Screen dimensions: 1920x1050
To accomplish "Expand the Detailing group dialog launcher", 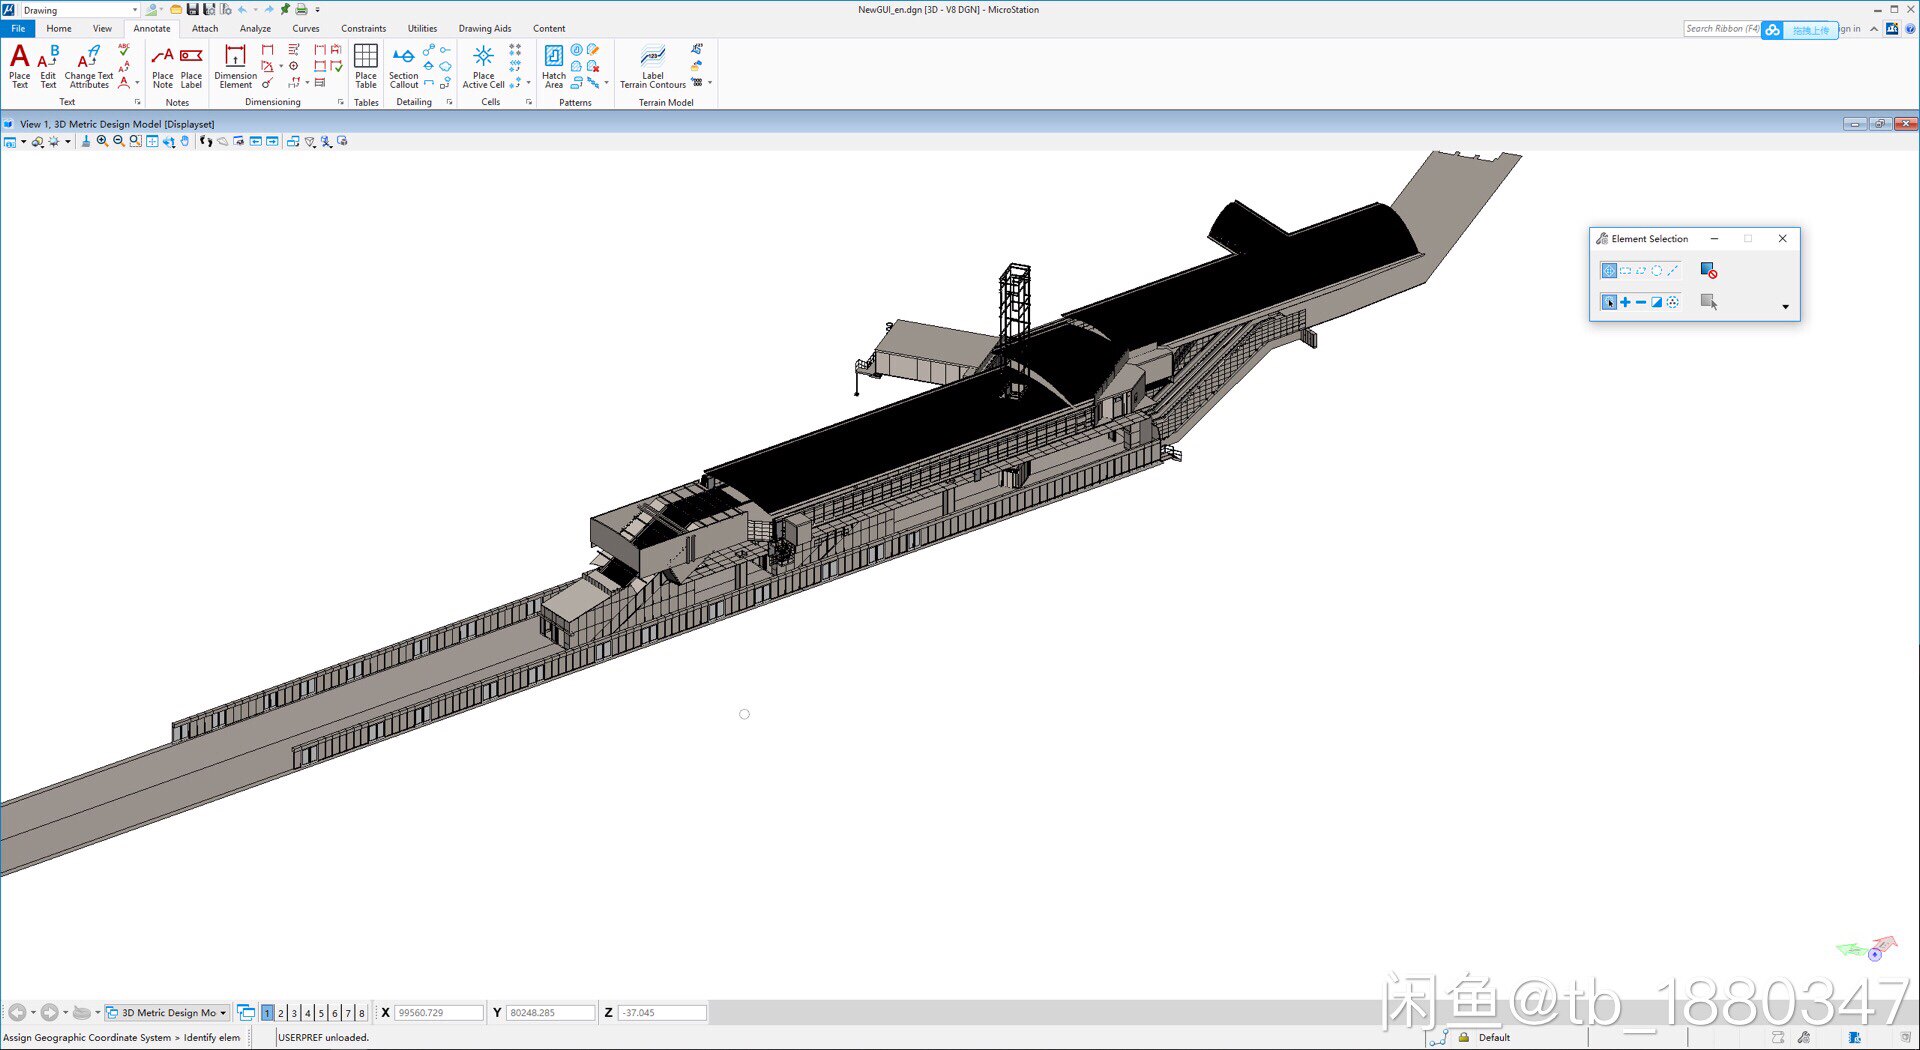I will pos(449,102).
